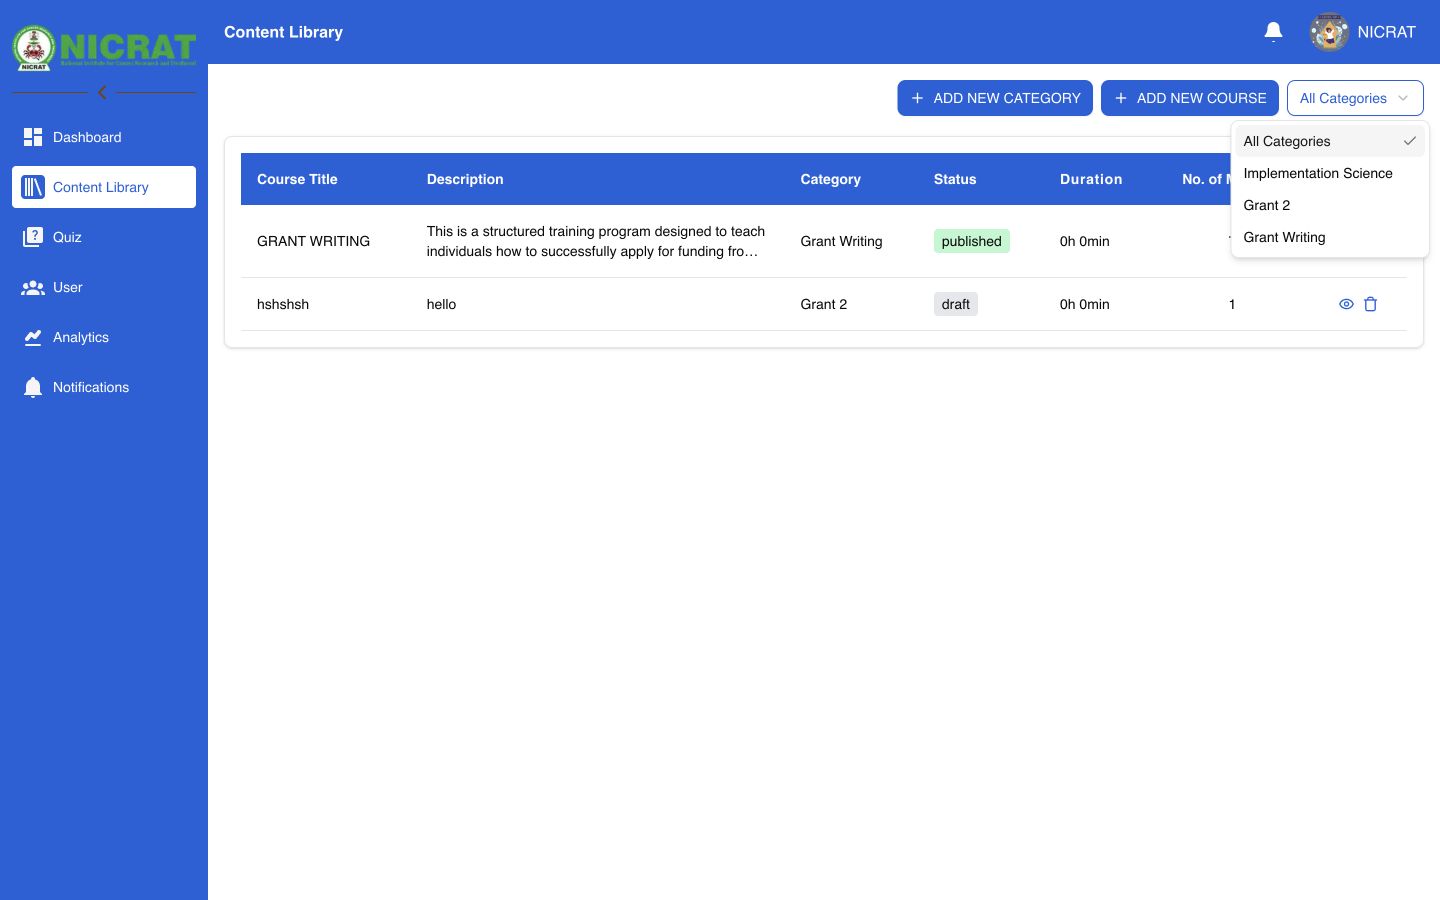Click the checkmark beside All Categories
Image resolution: width=1440 pixels, height=900 pixels.
[1409, 141]
